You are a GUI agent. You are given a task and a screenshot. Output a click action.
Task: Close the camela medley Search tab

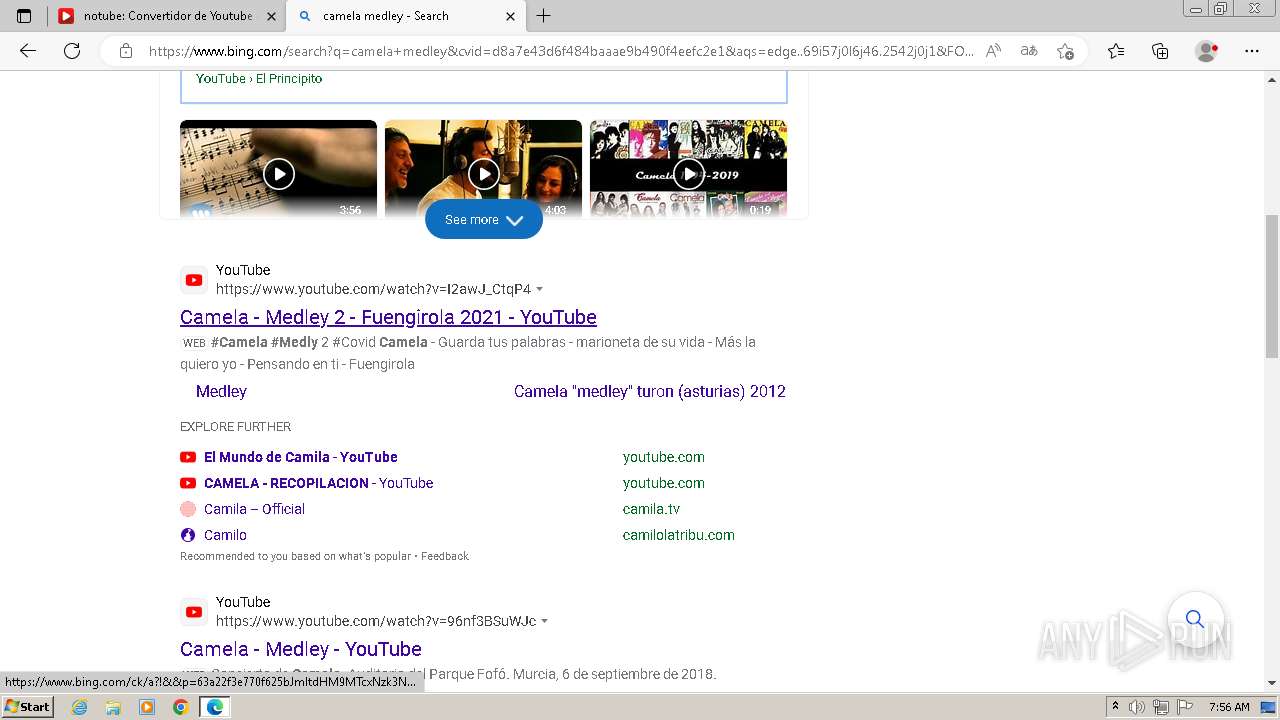coord(510,16)
